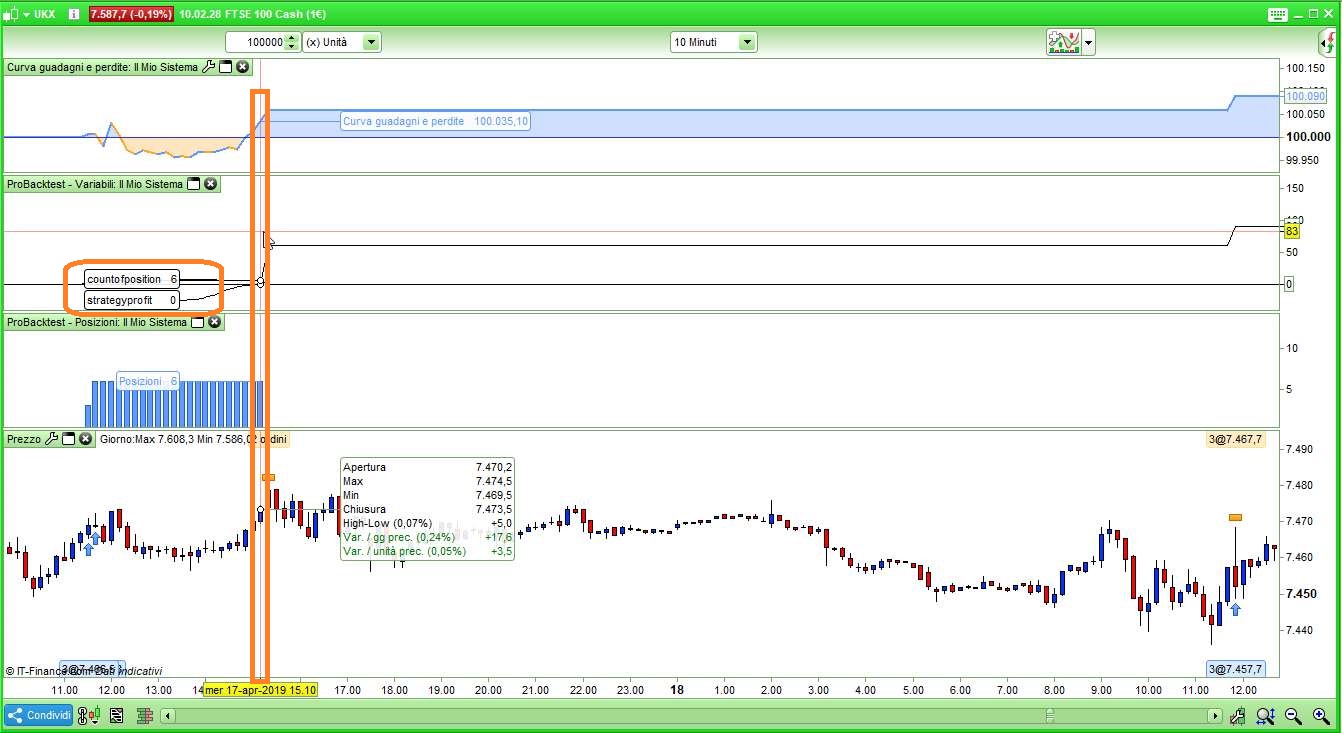
Task: Click the horizontal scrollbar right arrow
Action: 1215,716
